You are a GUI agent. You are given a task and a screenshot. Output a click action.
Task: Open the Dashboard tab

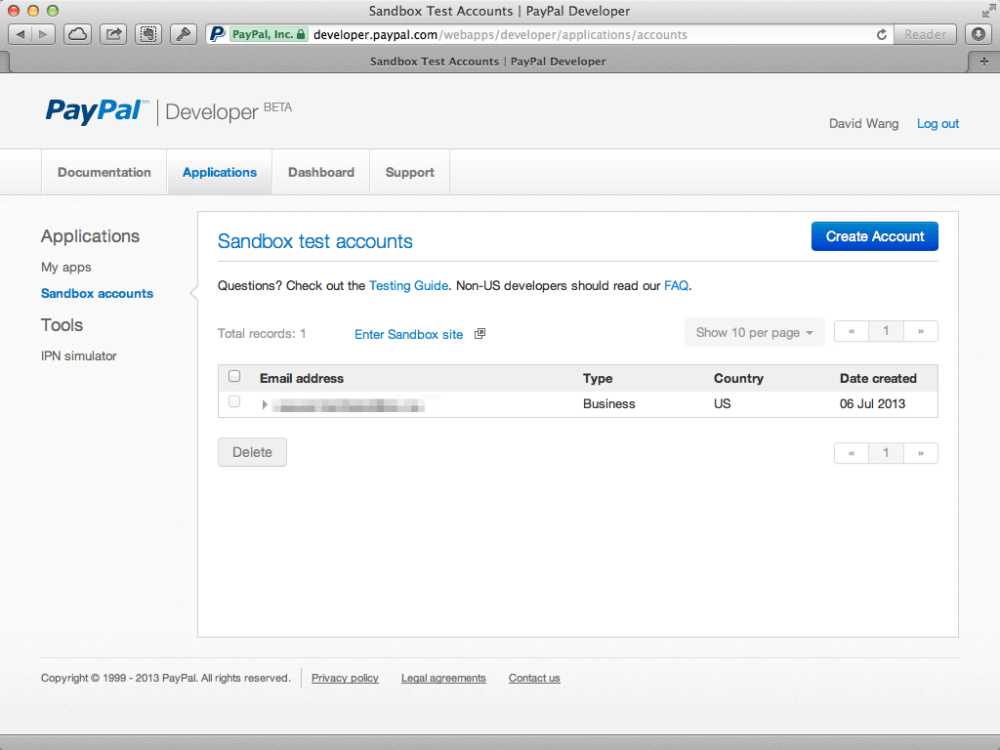click(x=321, y=172)
